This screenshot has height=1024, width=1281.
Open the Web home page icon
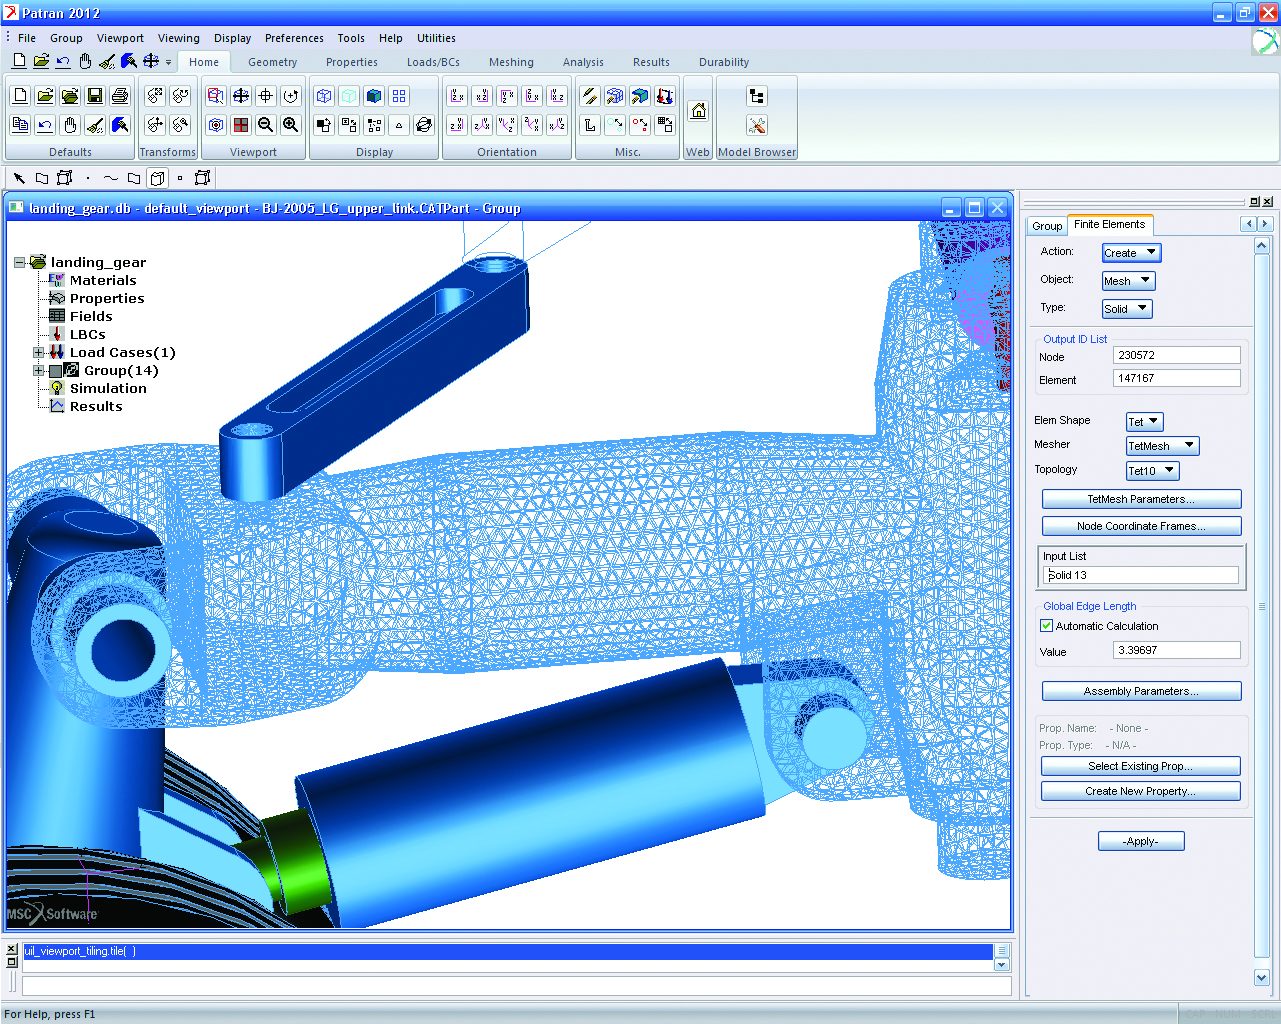pos(698,111)
